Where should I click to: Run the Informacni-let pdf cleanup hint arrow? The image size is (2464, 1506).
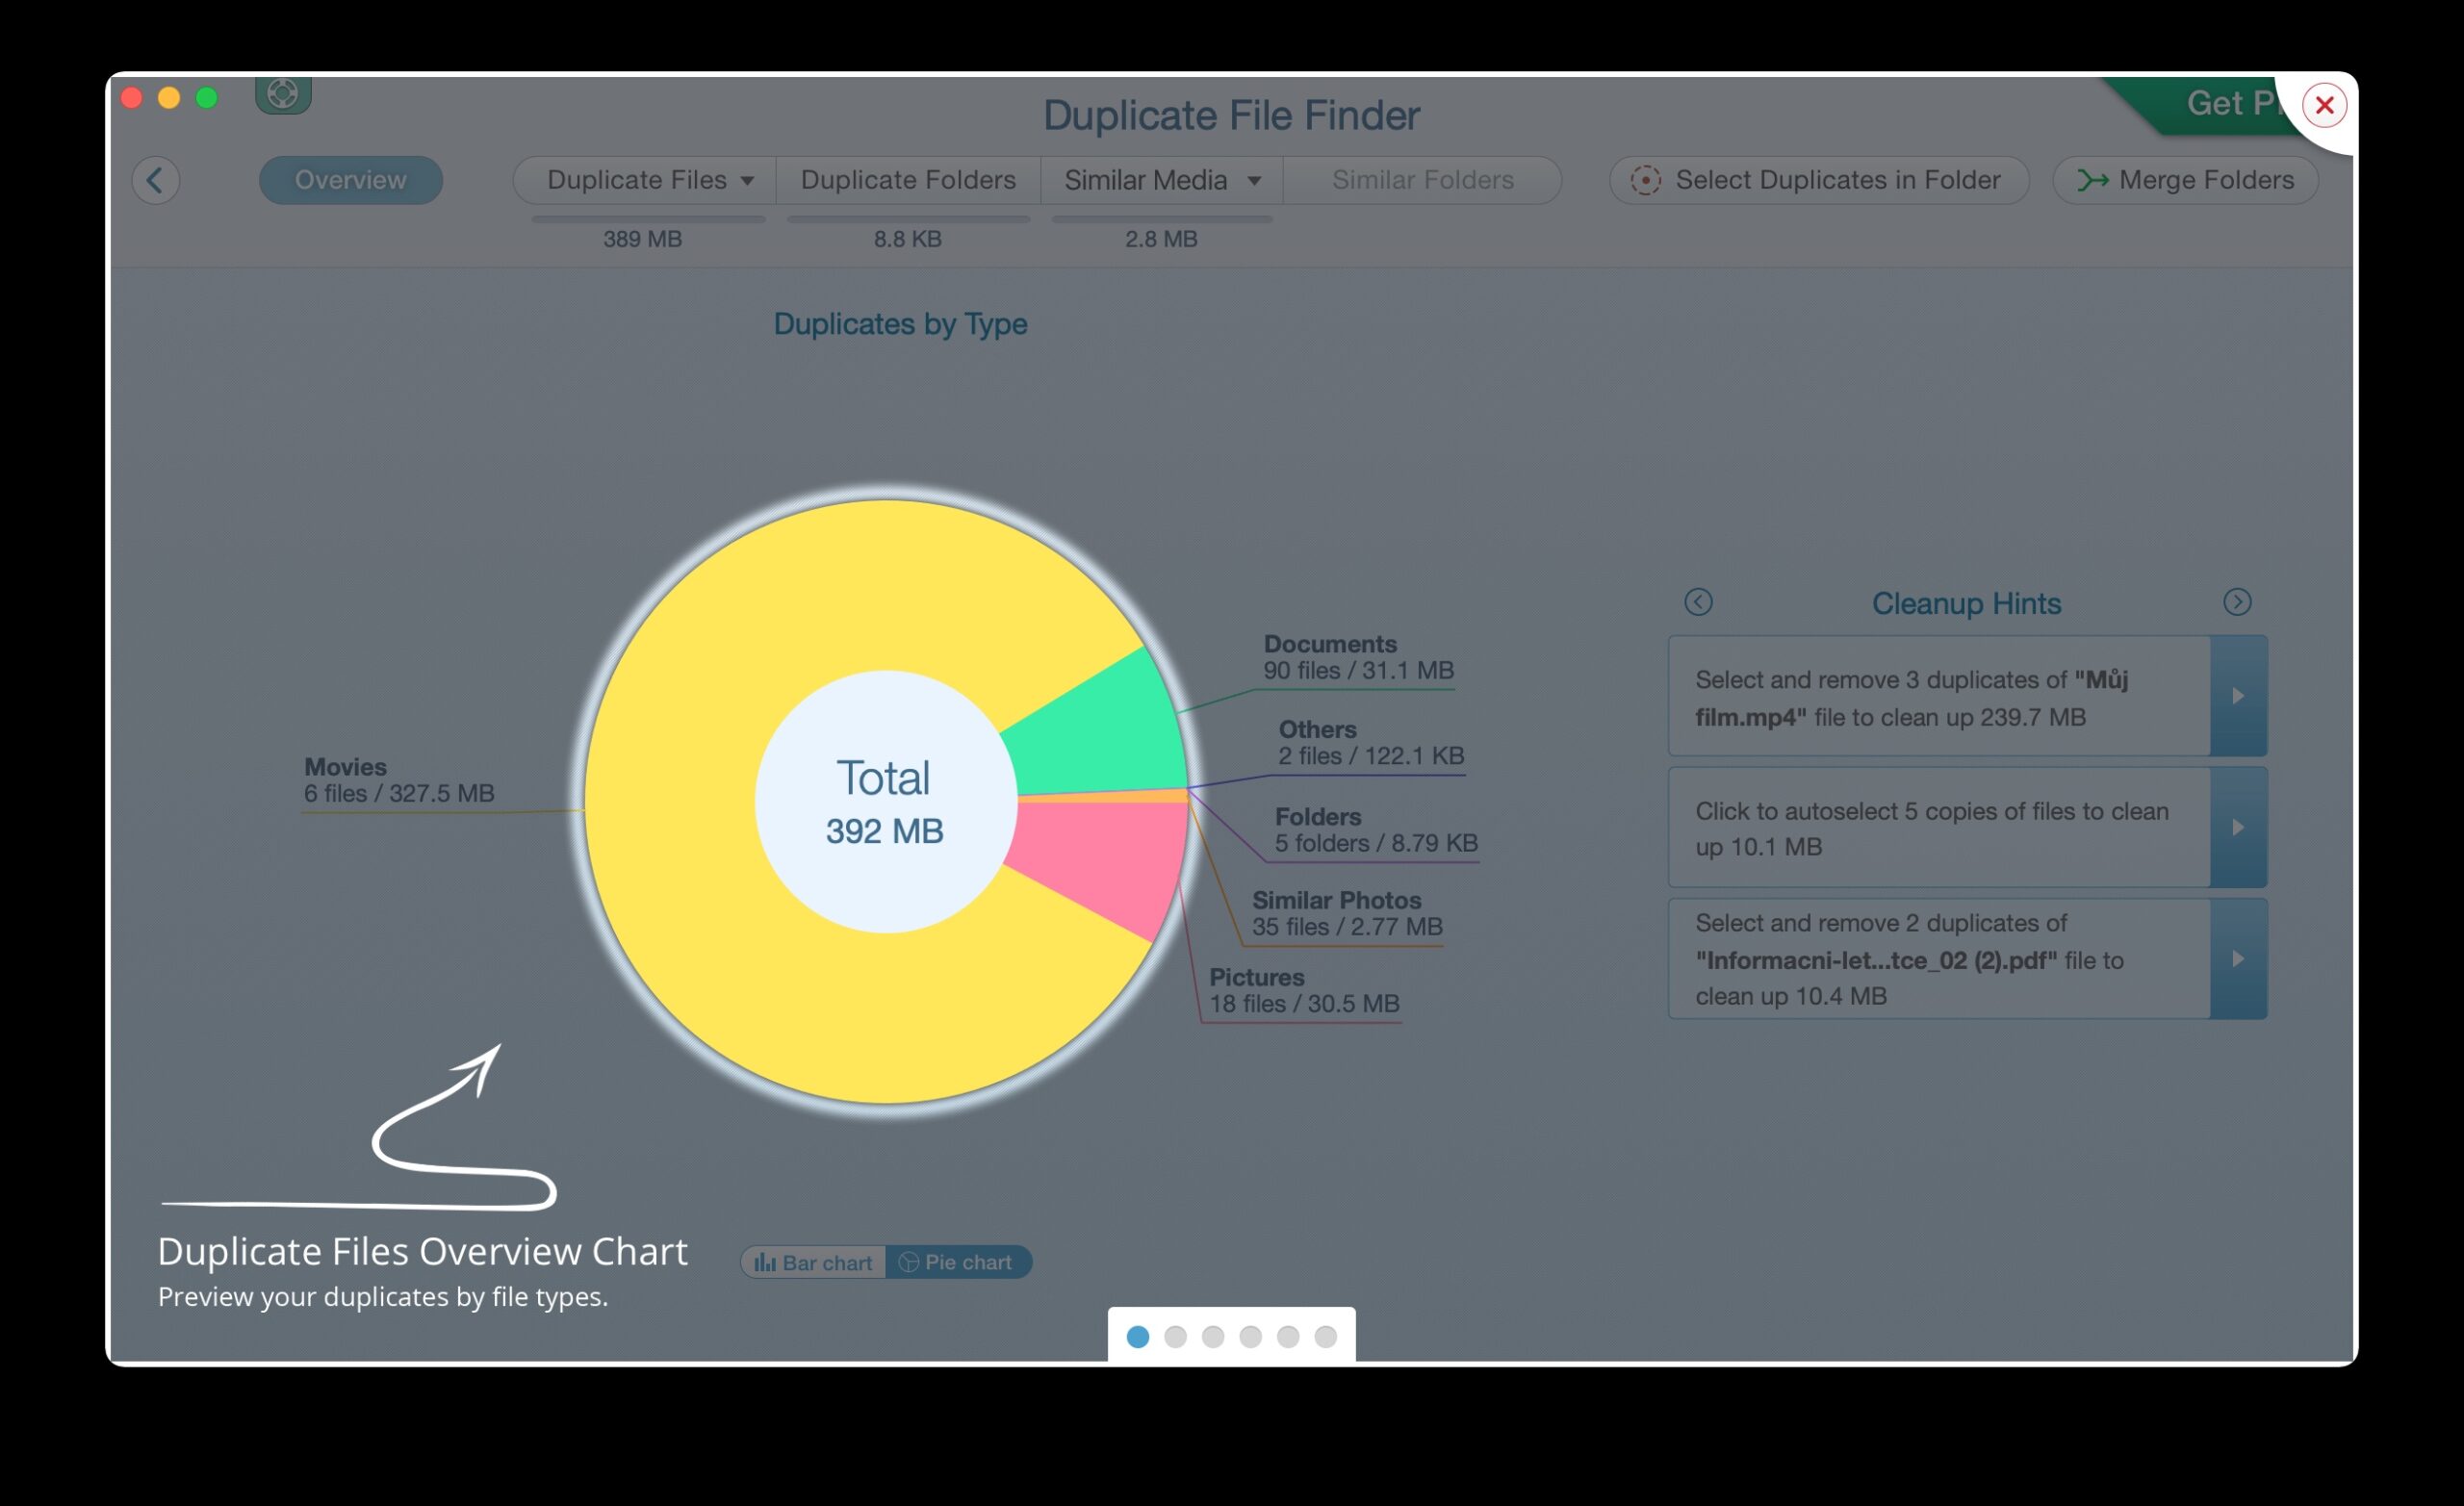pos(2238,959)
